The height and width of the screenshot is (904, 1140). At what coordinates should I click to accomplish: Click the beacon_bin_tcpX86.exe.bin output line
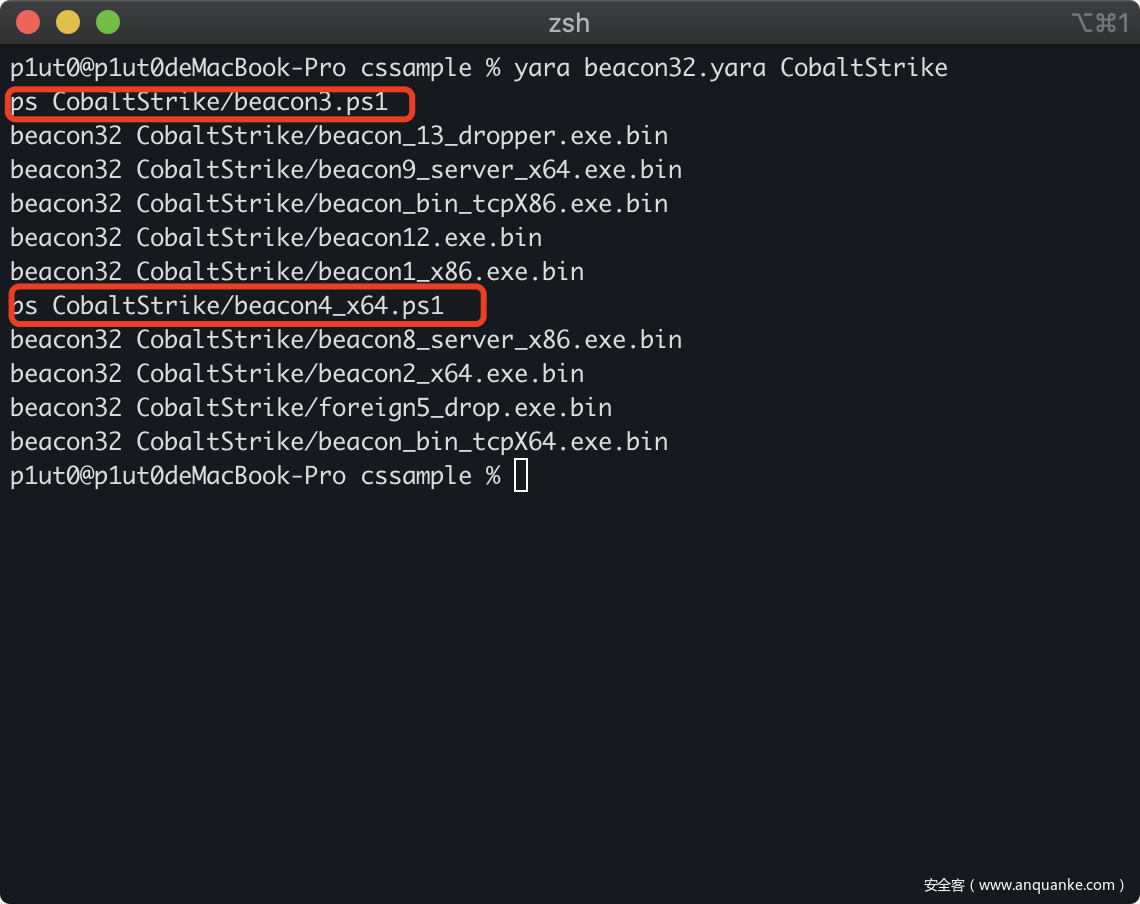pyautogui.click(x=339, y=204)
